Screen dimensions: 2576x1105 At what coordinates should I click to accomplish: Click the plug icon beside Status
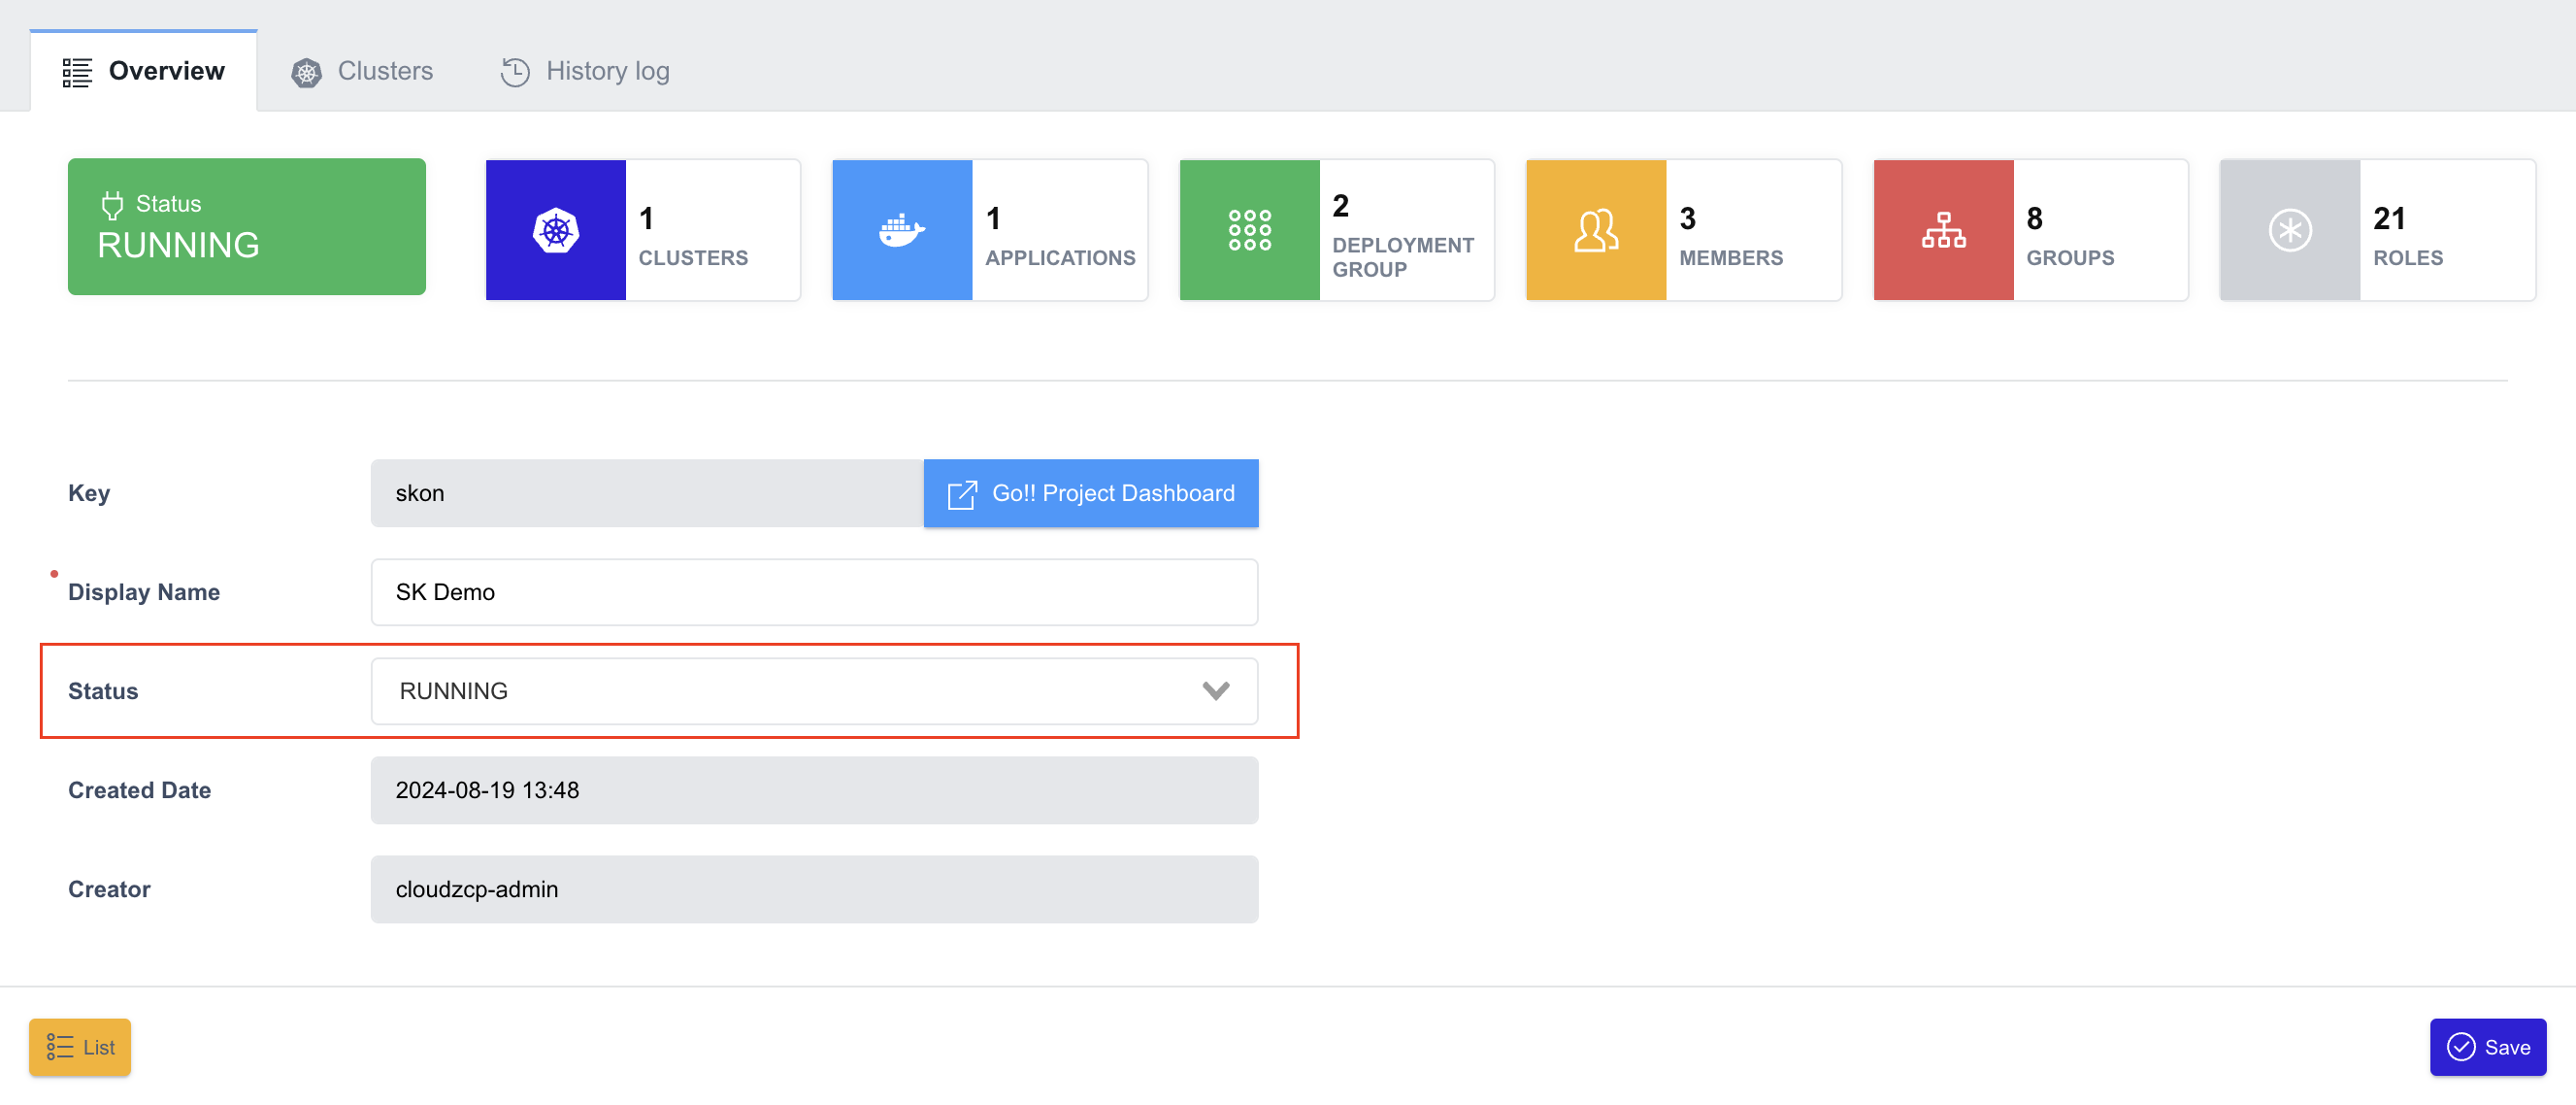tap(113, 204)
